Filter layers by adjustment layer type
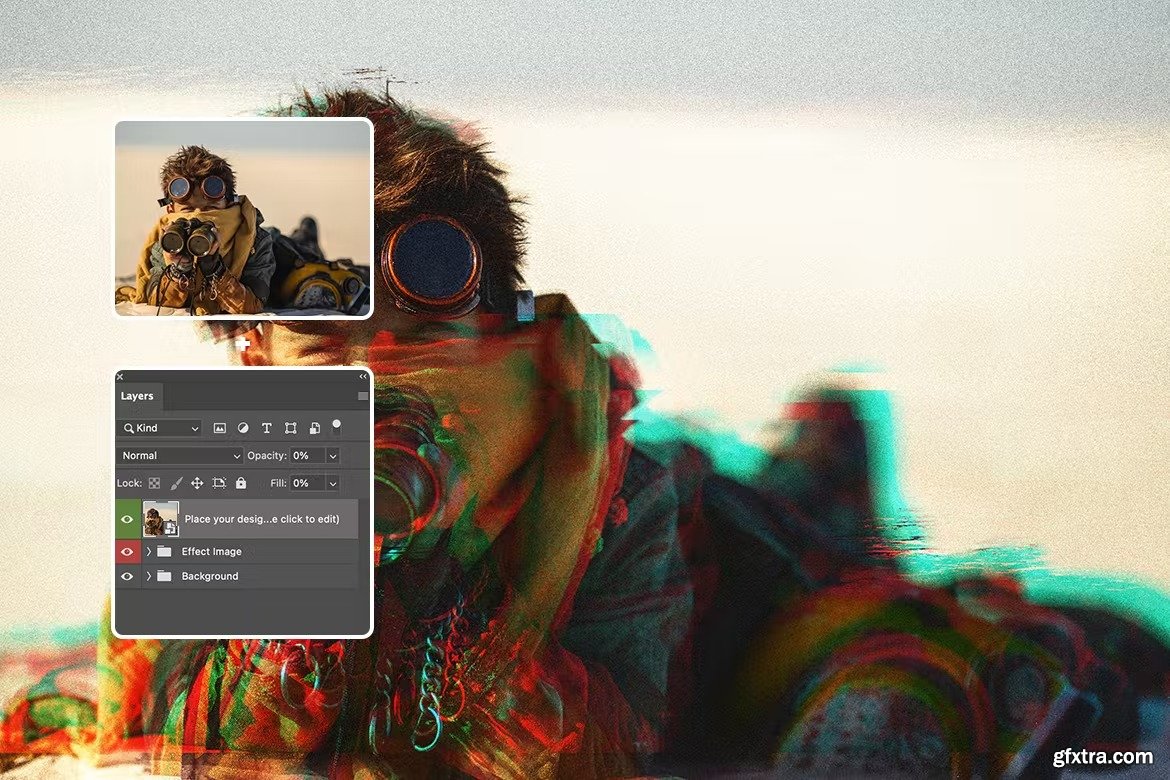This screenshot has width=1170, height=780. point(243,428)
